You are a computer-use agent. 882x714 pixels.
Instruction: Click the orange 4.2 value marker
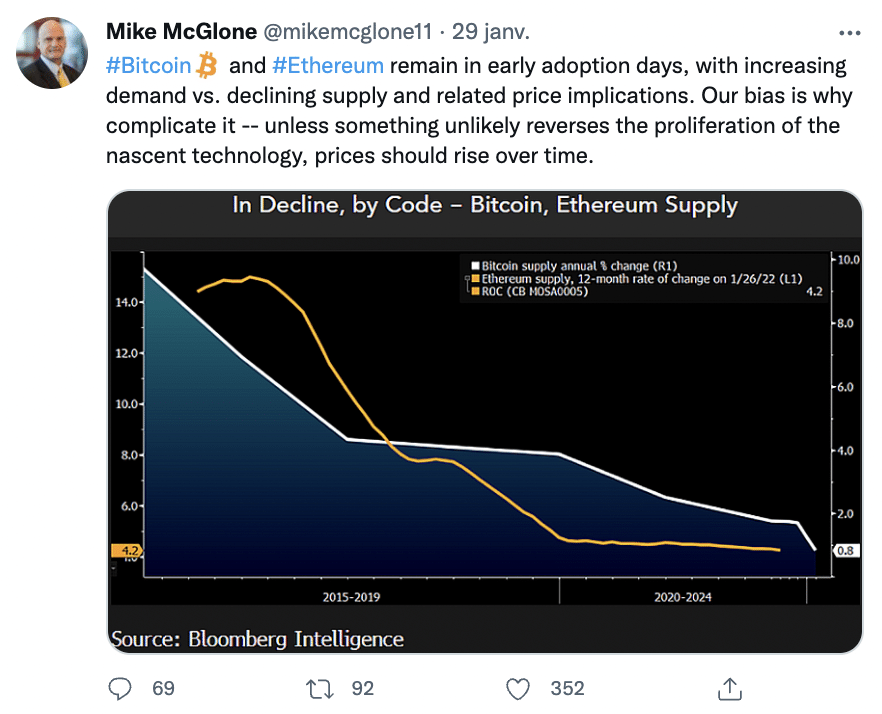(127, 550)
